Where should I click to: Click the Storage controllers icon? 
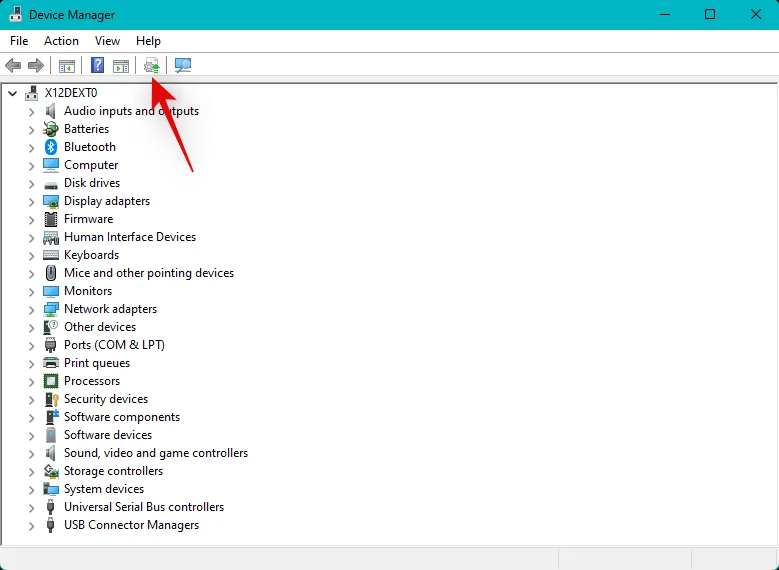51,471
